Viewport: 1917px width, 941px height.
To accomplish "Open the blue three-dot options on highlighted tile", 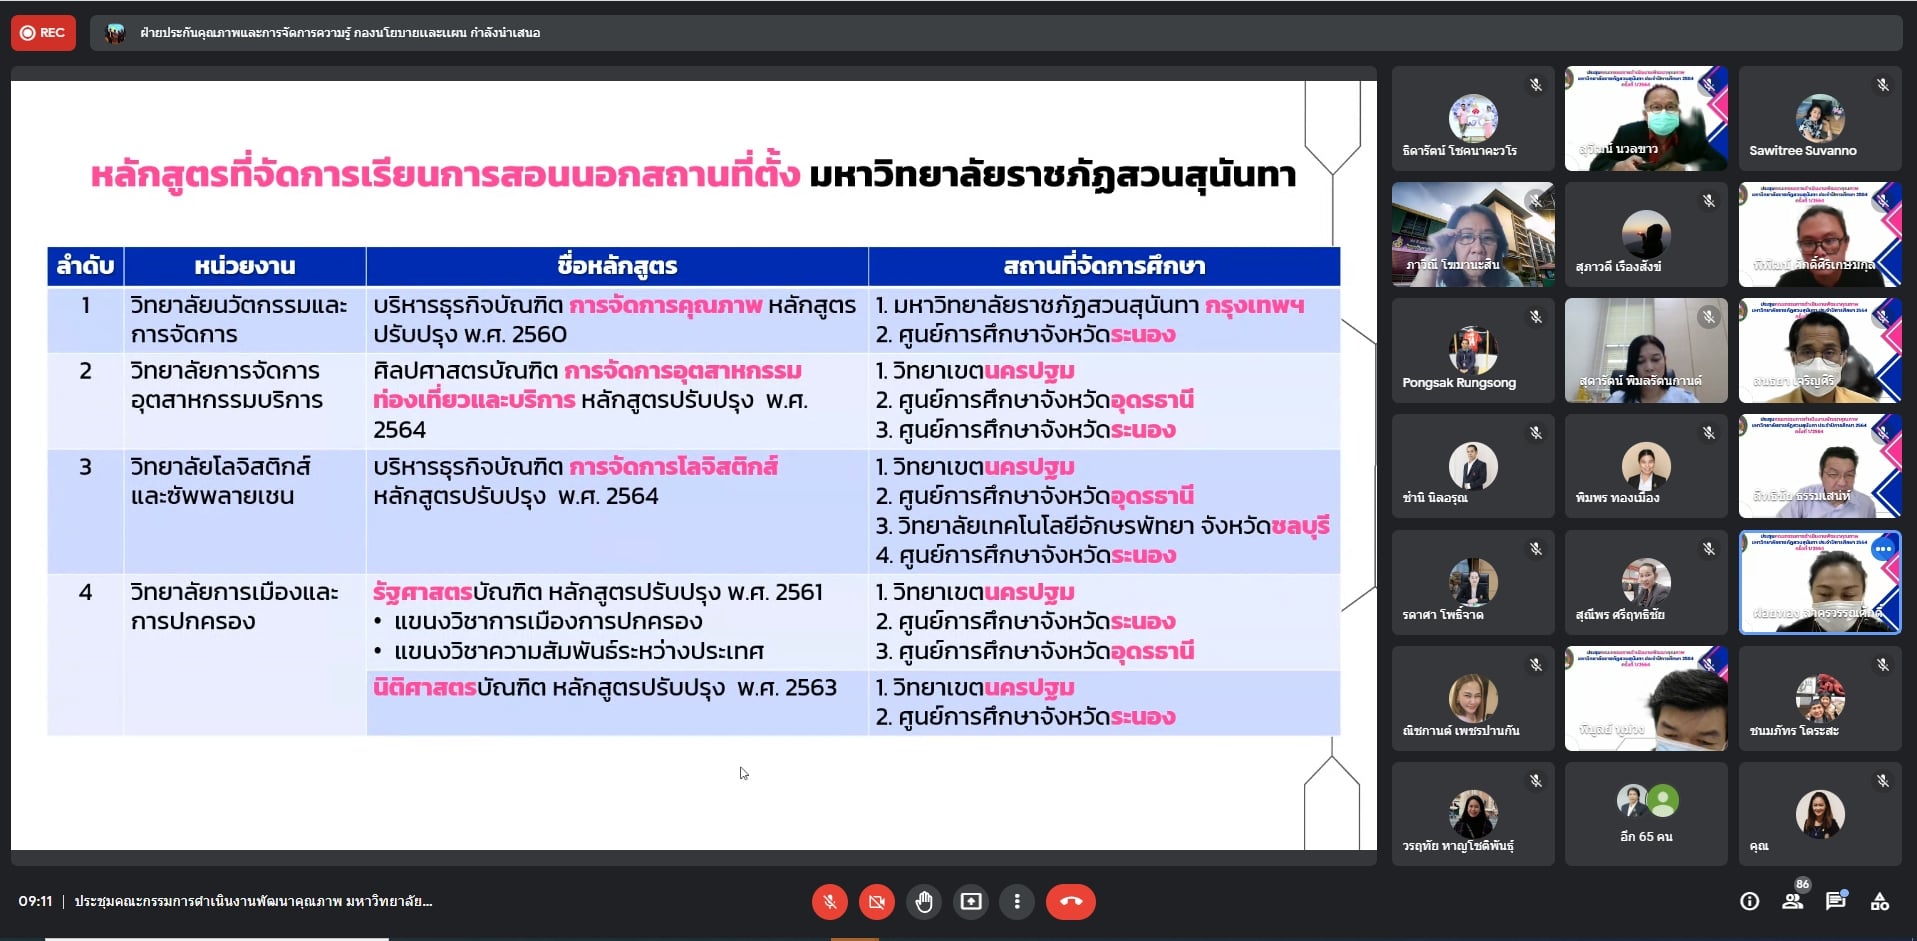I will pos(1883,549).
